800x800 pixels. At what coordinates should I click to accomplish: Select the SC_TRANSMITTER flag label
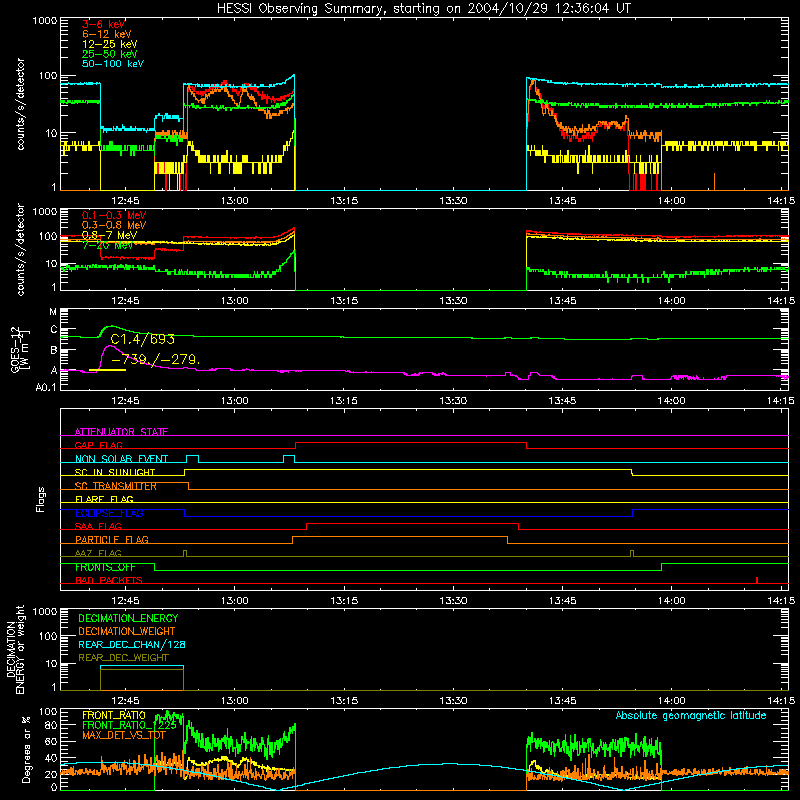[116, 486]
